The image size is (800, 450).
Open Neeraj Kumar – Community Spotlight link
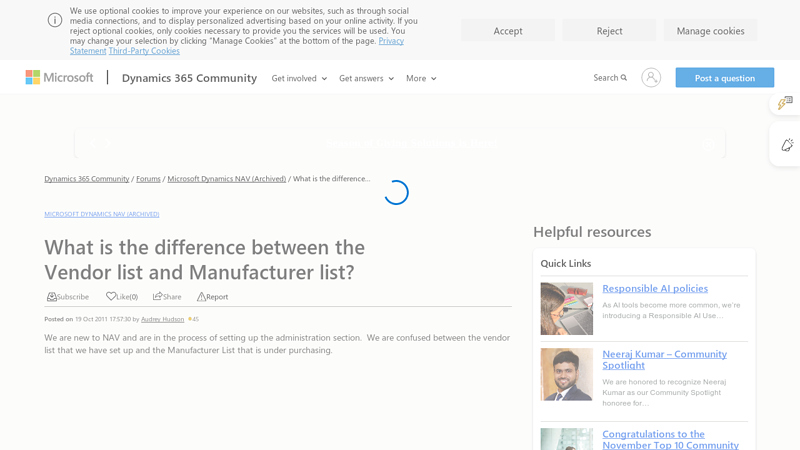pyautogui.click(x=664, y=360)
